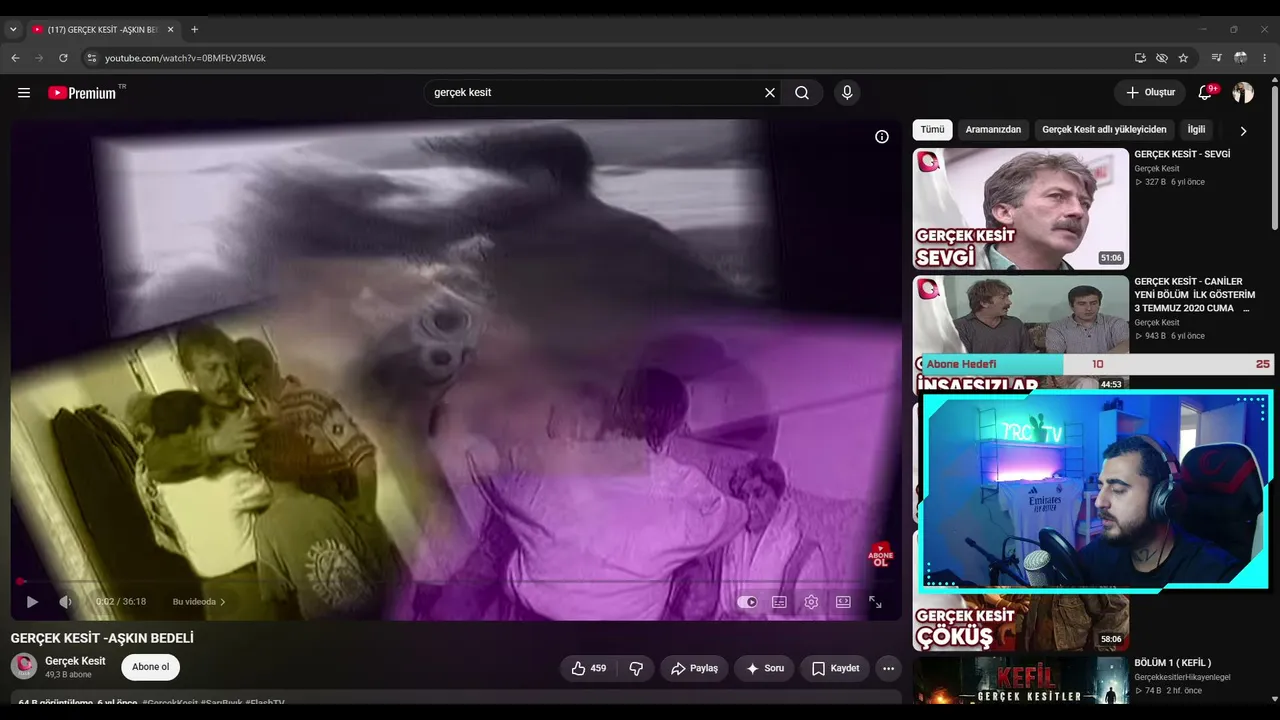Go back in the browser

[x=15, y=58]
